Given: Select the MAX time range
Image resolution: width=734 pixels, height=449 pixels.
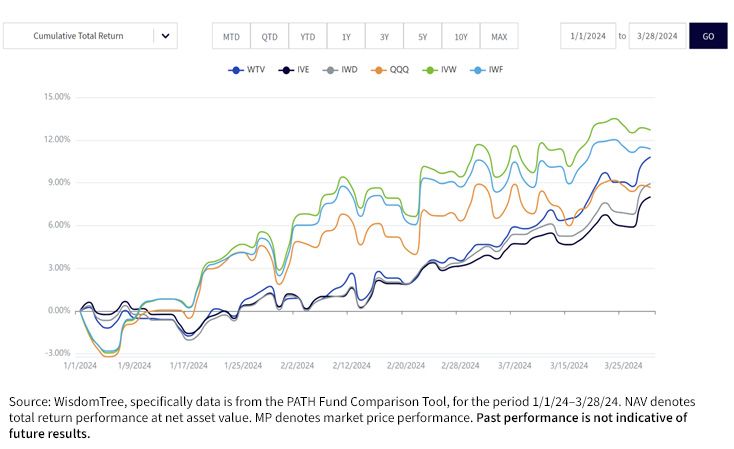Looking at the screenshot, I should coord(499,36).
